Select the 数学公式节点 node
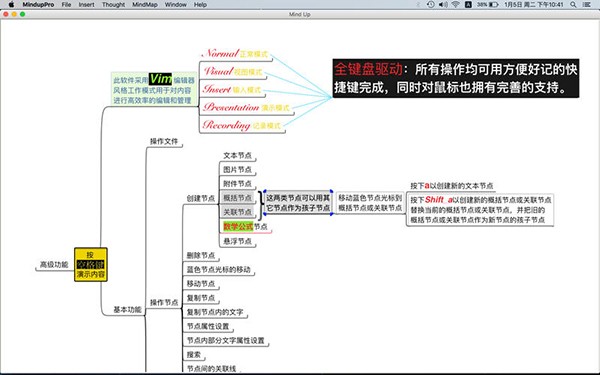 click(245, 227)
